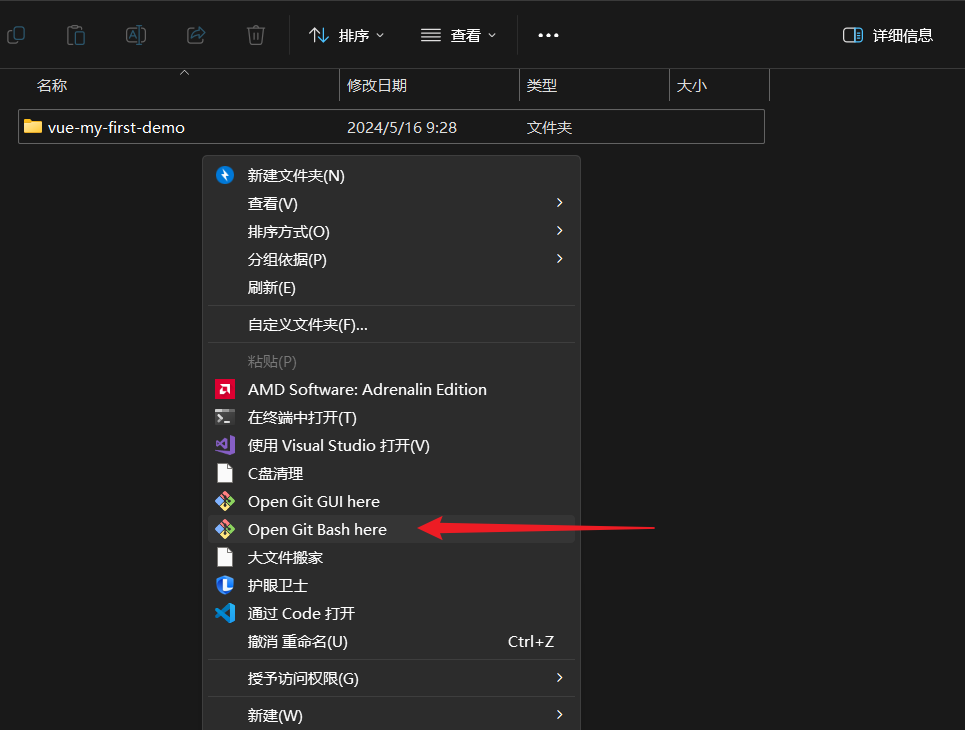
Task: Click the Git GUI diamond icon
Action: point(225,501)
